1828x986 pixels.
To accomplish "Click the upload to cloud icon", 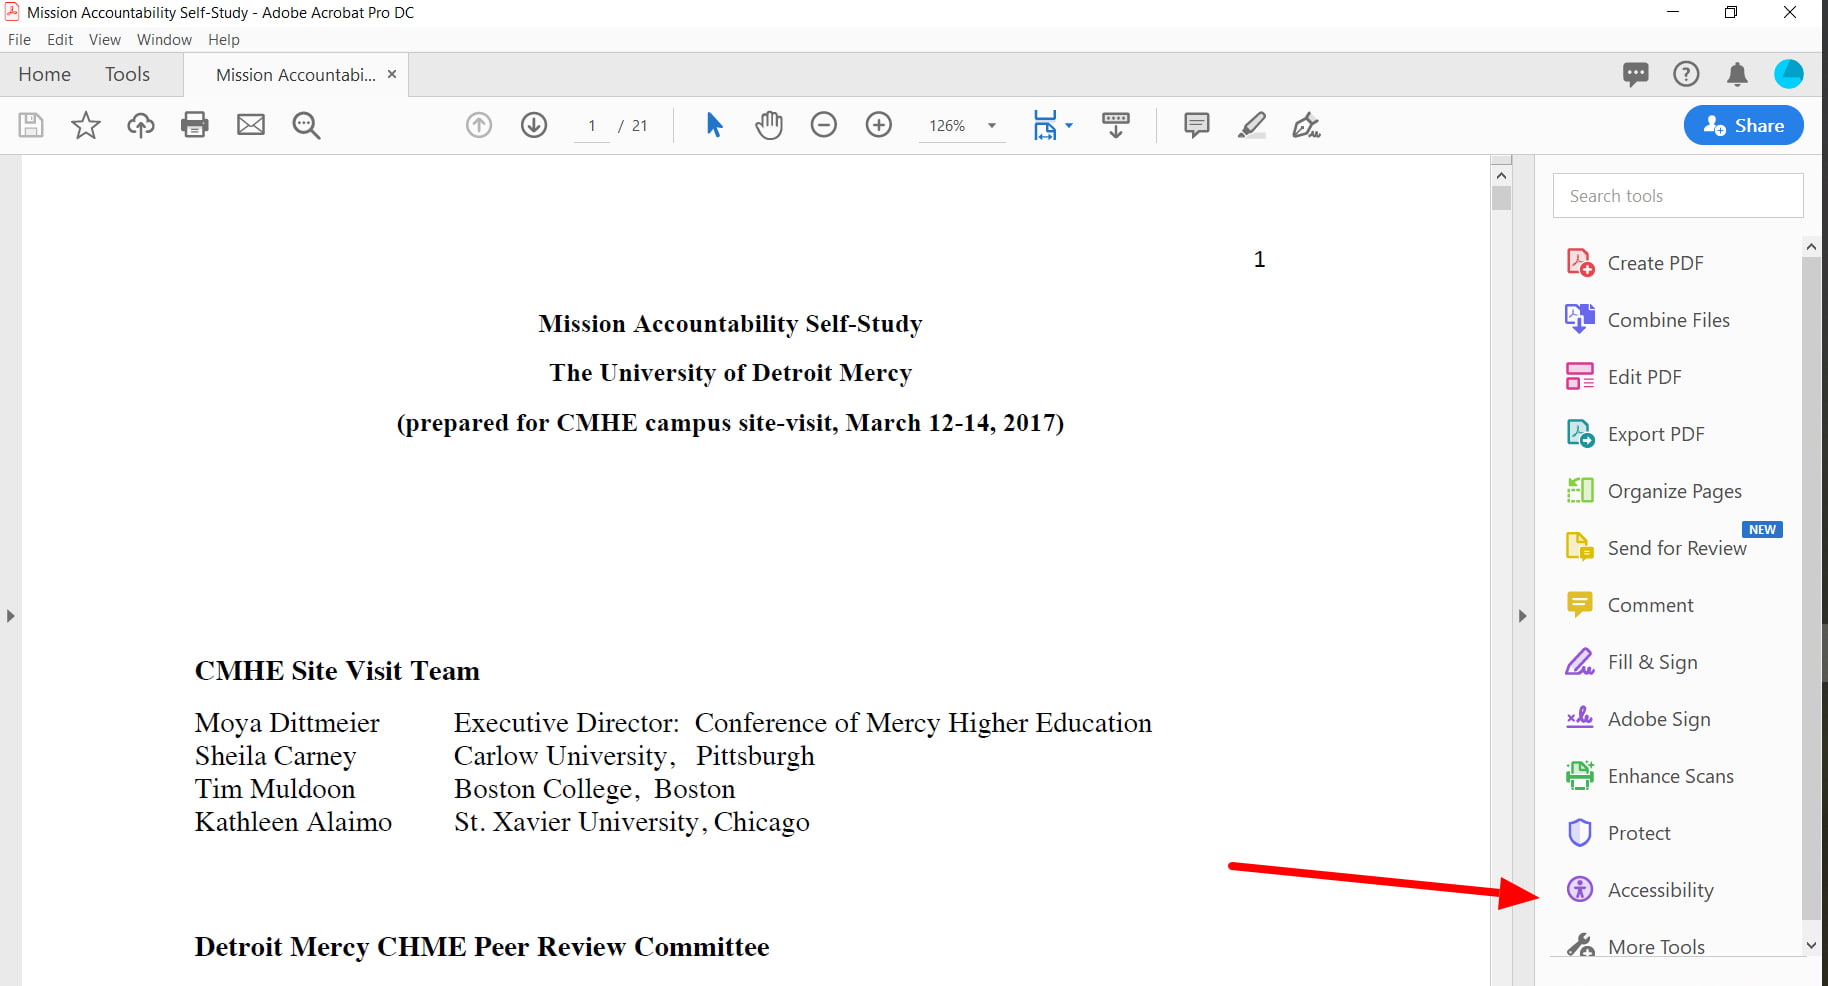I will [x=141, y=125].
